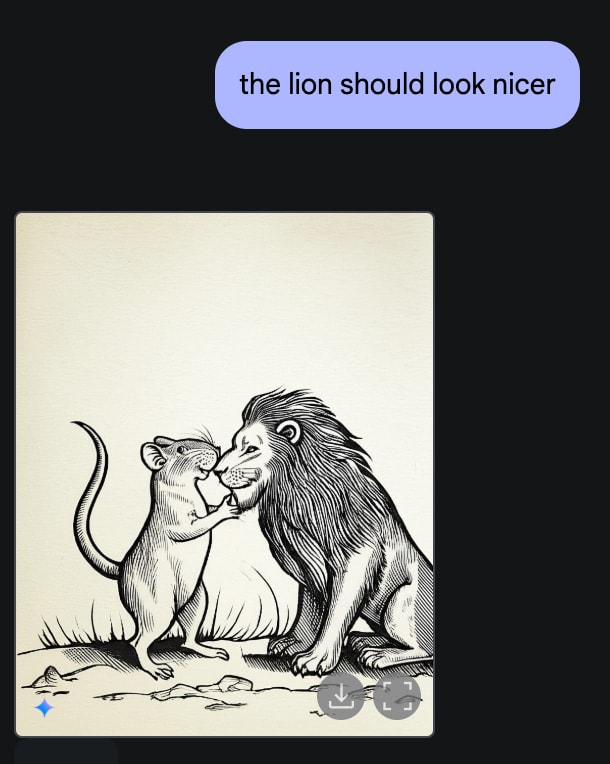610x764 pixels.
Task: Click the word 'nicer' in the prompt bubble
Action: (x=524, y=84)
